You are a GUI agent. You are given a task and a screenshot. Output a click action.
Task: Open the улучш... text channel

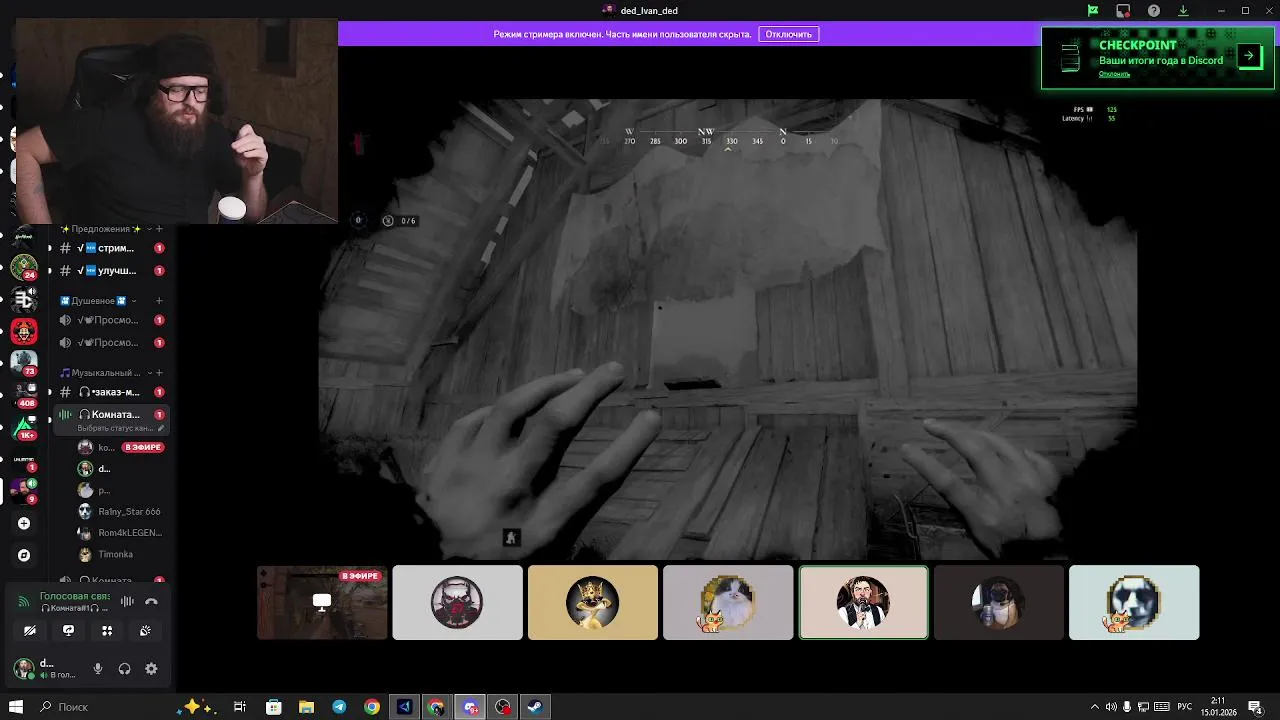coord(112,271)
